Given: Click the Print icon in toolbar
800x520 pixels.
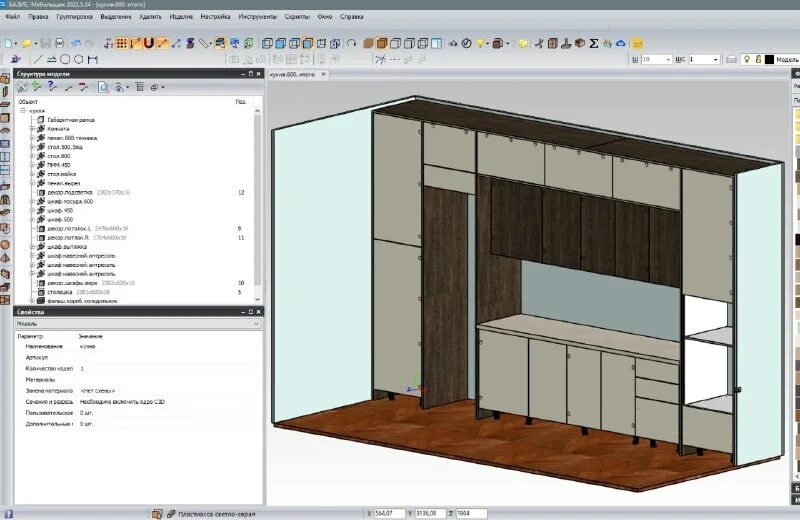Looking at the screenshot, I should (x=59, y=43).
